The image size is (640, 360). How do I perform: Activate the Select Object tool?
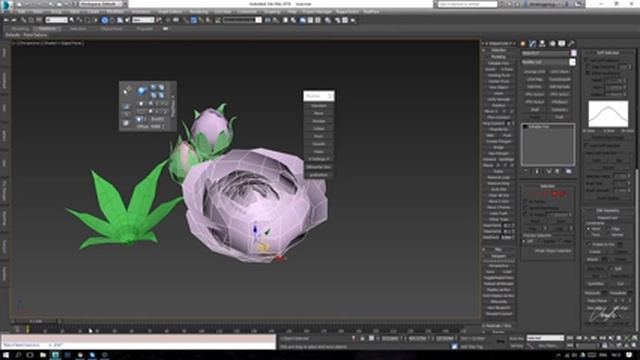tap(72, 20)
